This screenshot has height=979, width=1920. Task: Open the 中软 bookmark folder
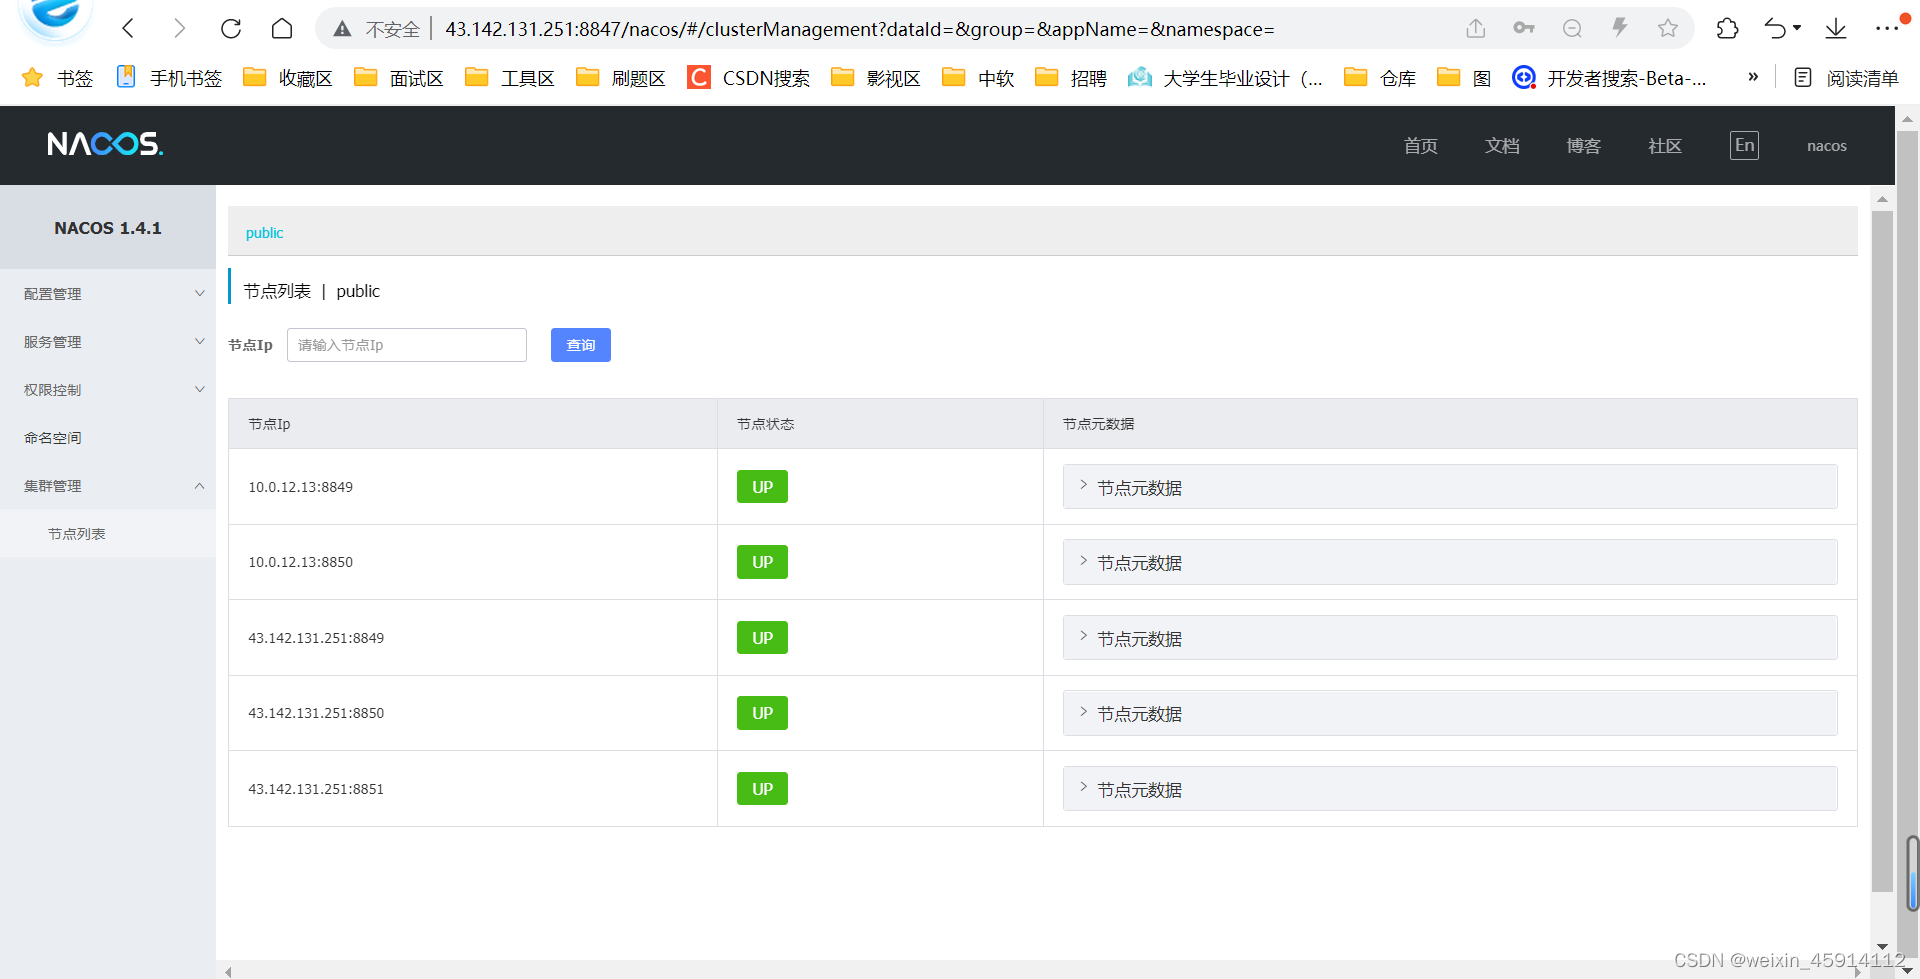point(978,78)
